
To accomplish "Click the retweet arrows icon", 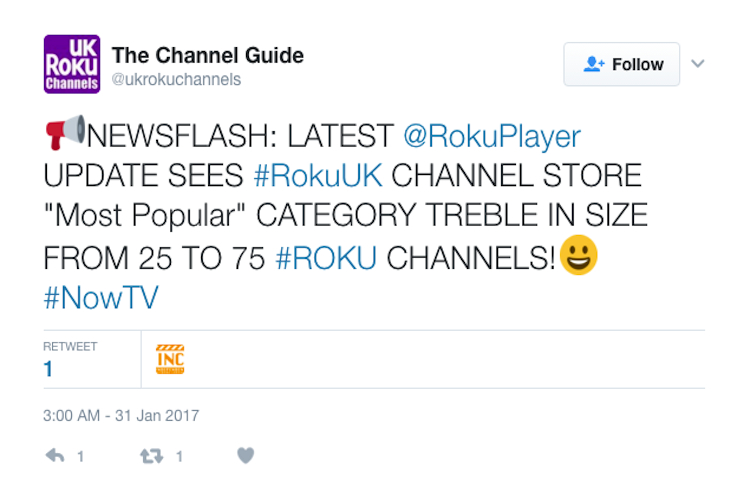I will pos(152,456).
